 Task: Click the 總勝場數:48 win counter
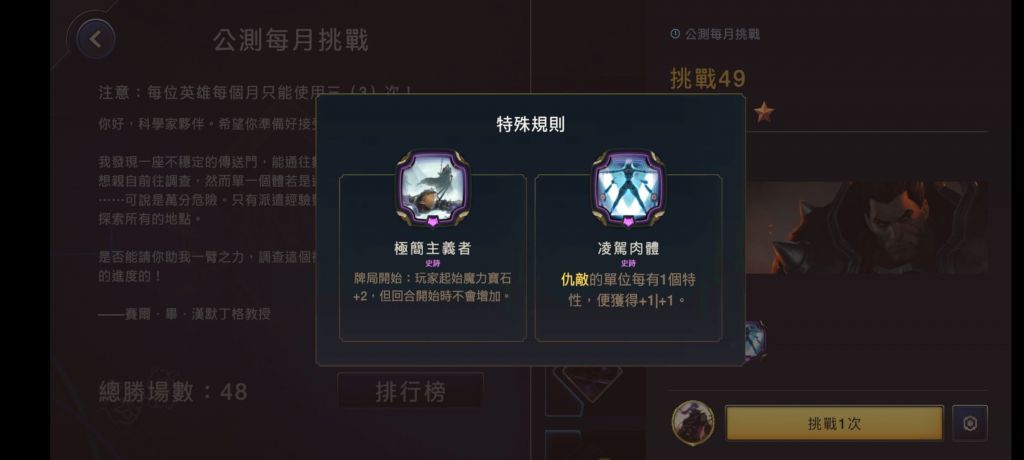pyautogui.click(x=173, y=392)
